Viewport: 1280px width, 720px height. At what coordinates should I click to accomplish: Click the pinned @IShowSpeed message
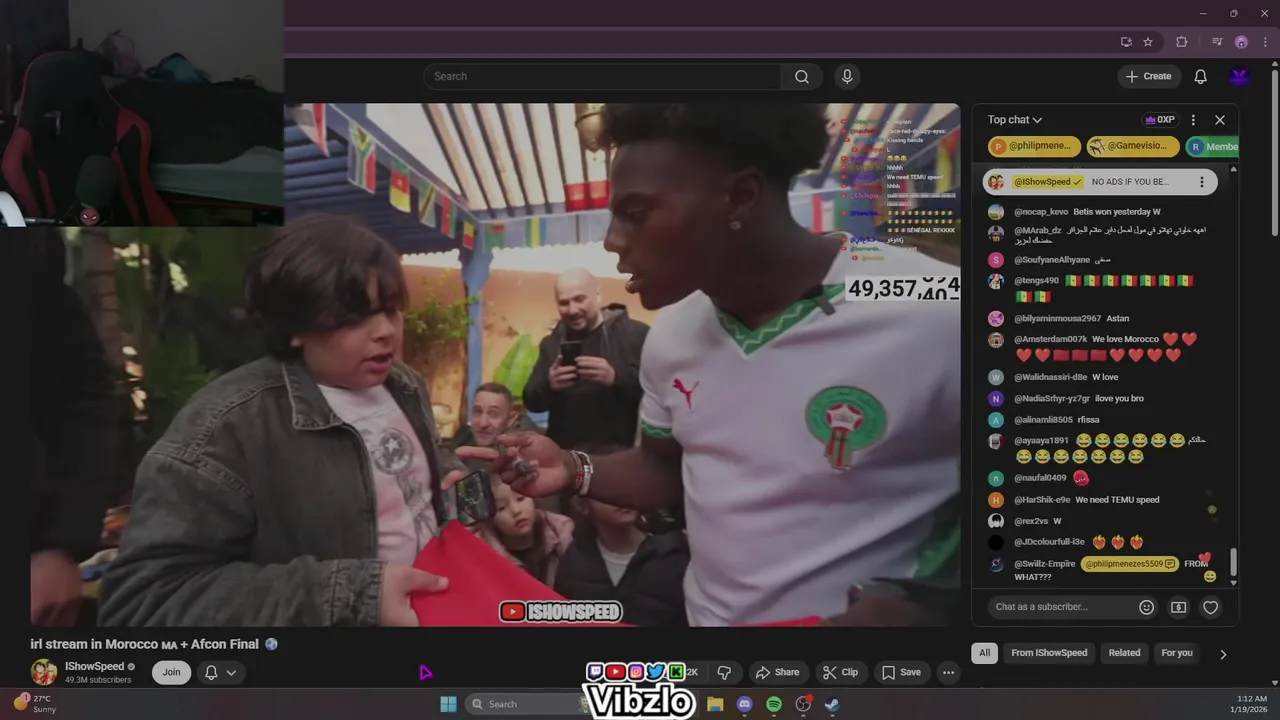pos(1100,182)
